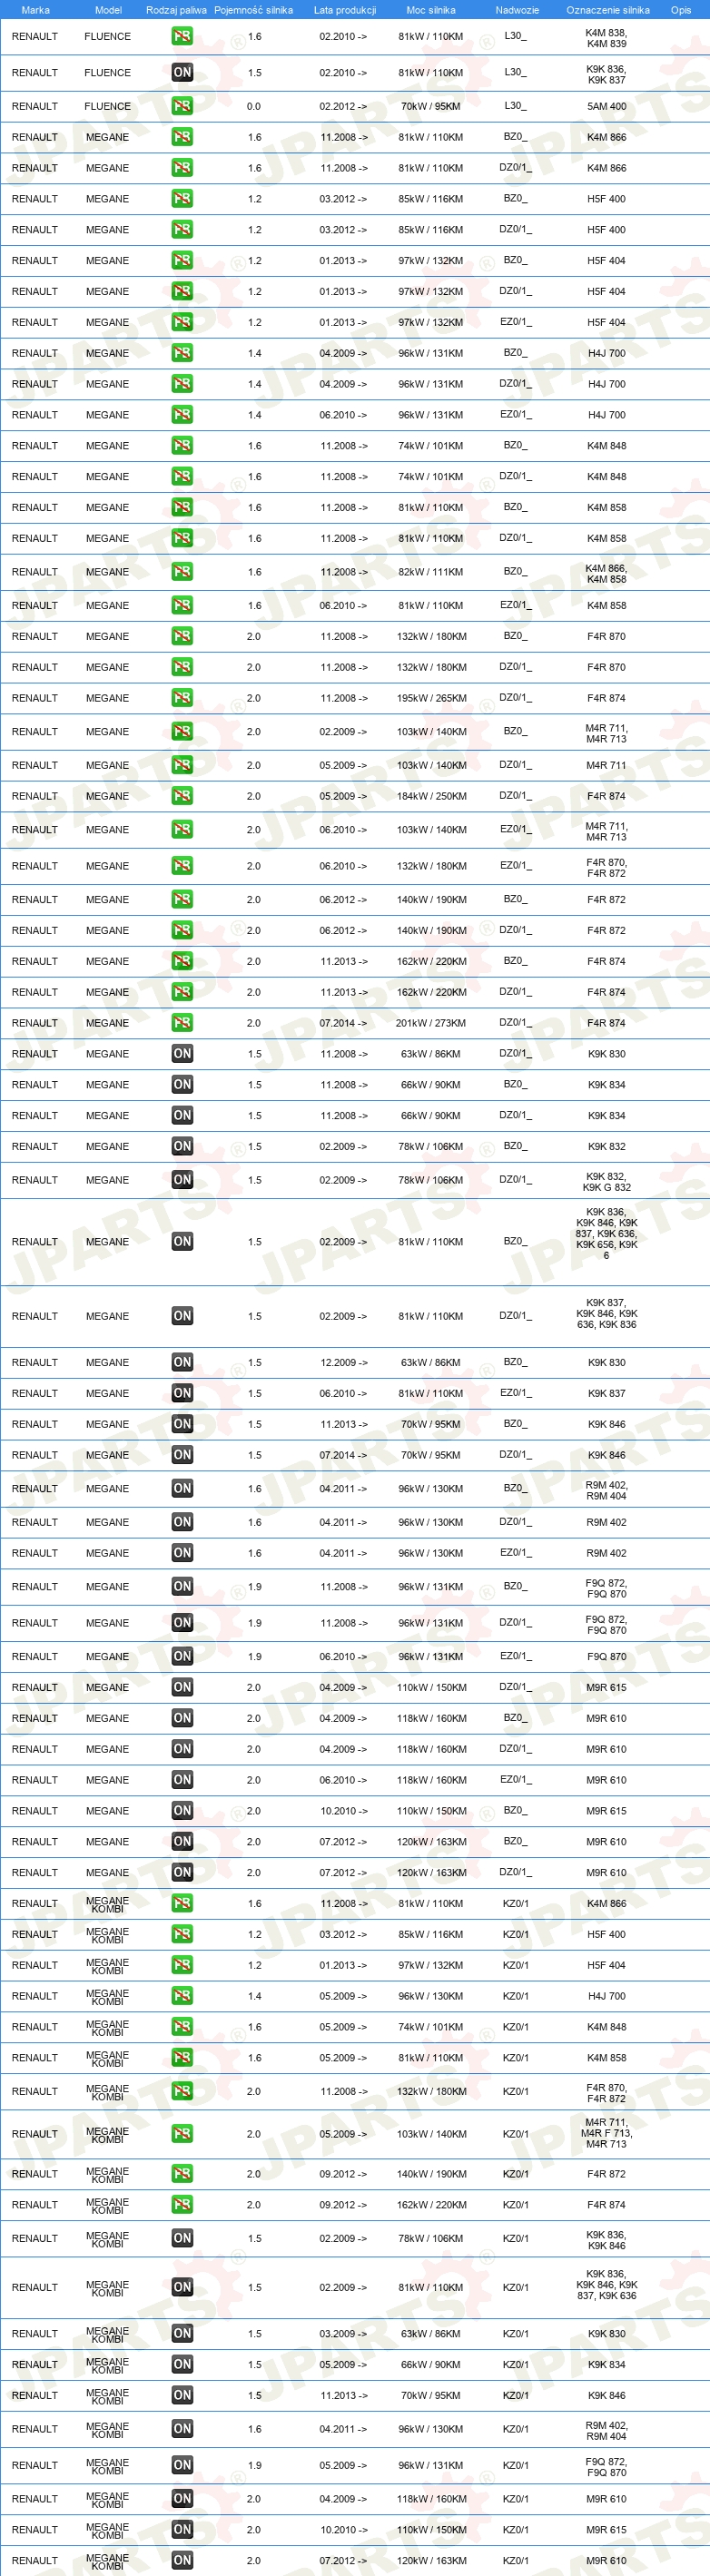Screen dimensions: 710x2576
Task: Select MEGANE KOMBI cell in H4J 700 row
Action: 107,1996
